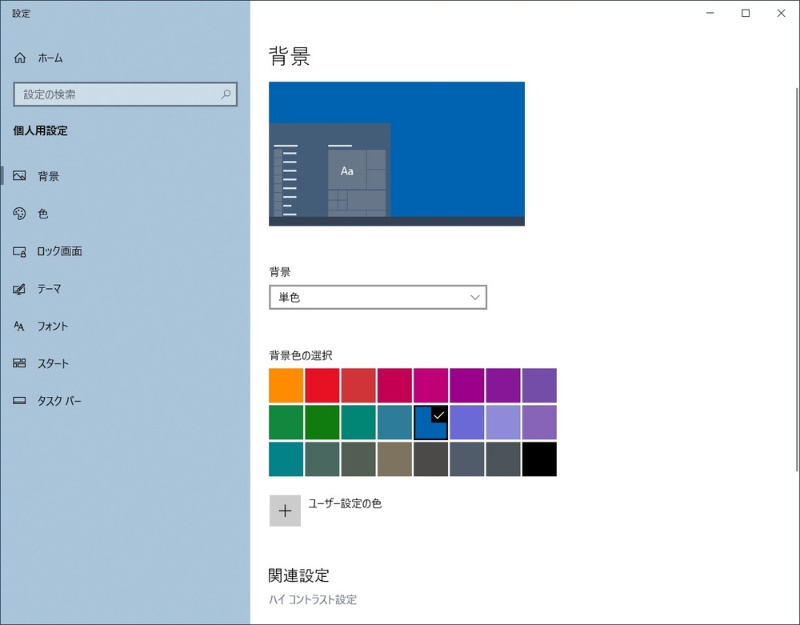Click the search magnifier icon
Screen dimensions: 800x625
(227, 95)
